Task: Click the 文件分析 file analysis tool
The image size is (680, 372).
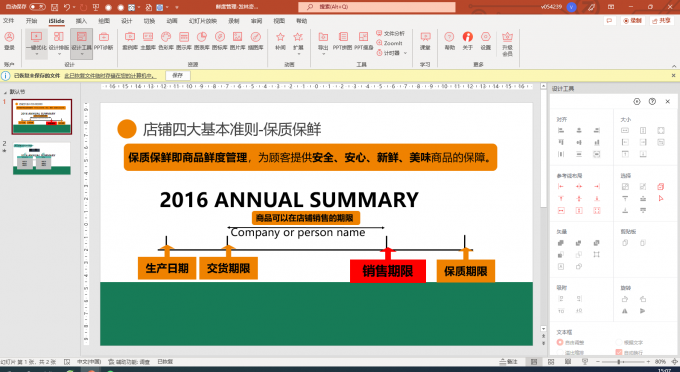Action: tap(390, 33)
